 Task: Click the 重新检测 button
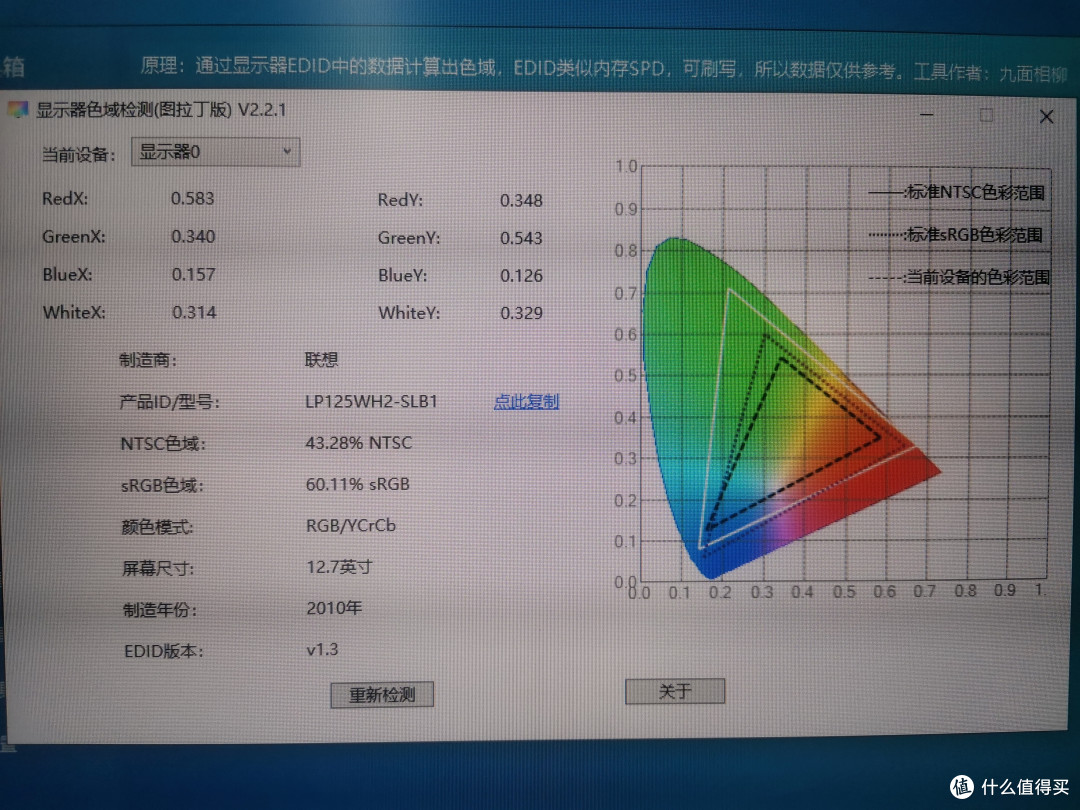pyautogui.click(x=382, y=694)
